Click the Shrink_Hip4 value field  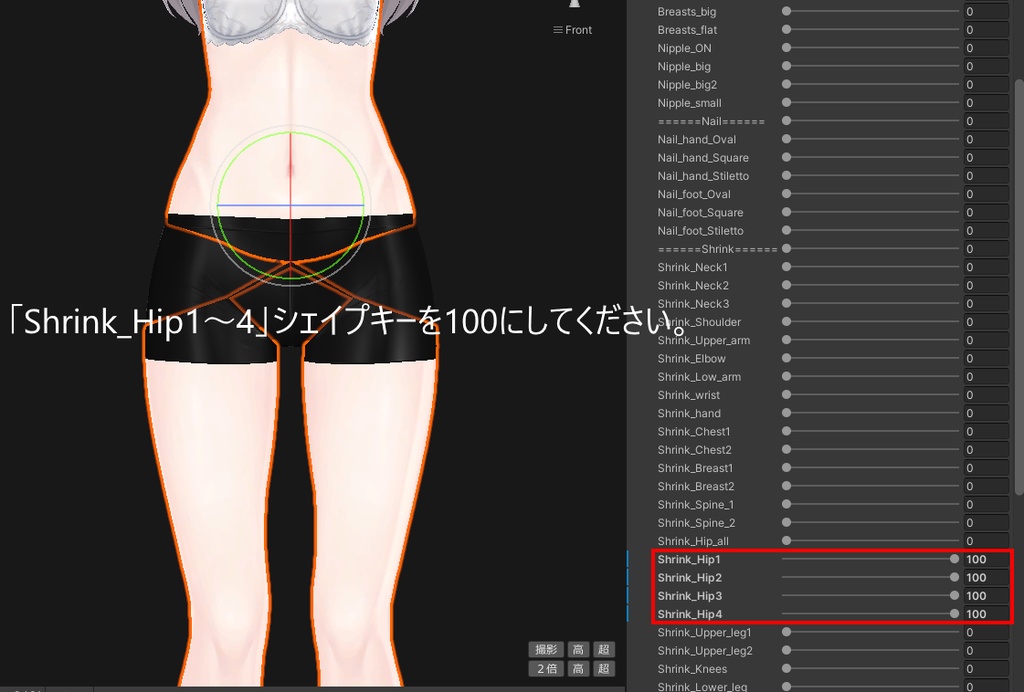tap(986, 614)
